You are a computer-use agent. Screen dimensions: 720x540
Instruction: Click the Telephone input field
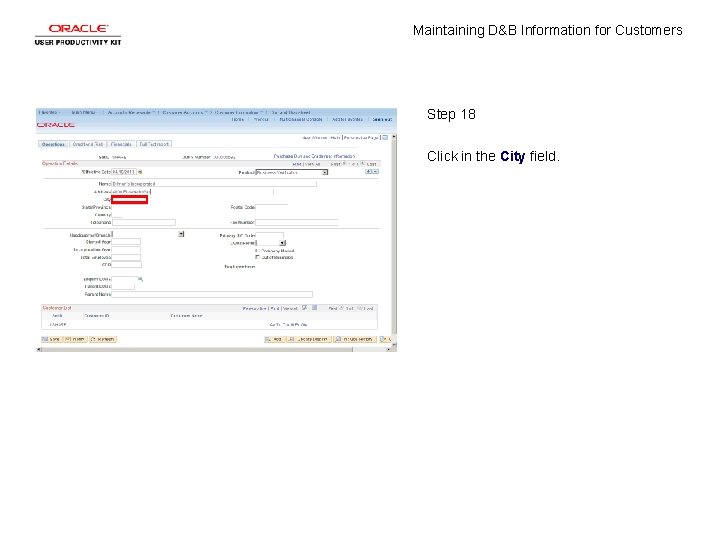[144, 222]
